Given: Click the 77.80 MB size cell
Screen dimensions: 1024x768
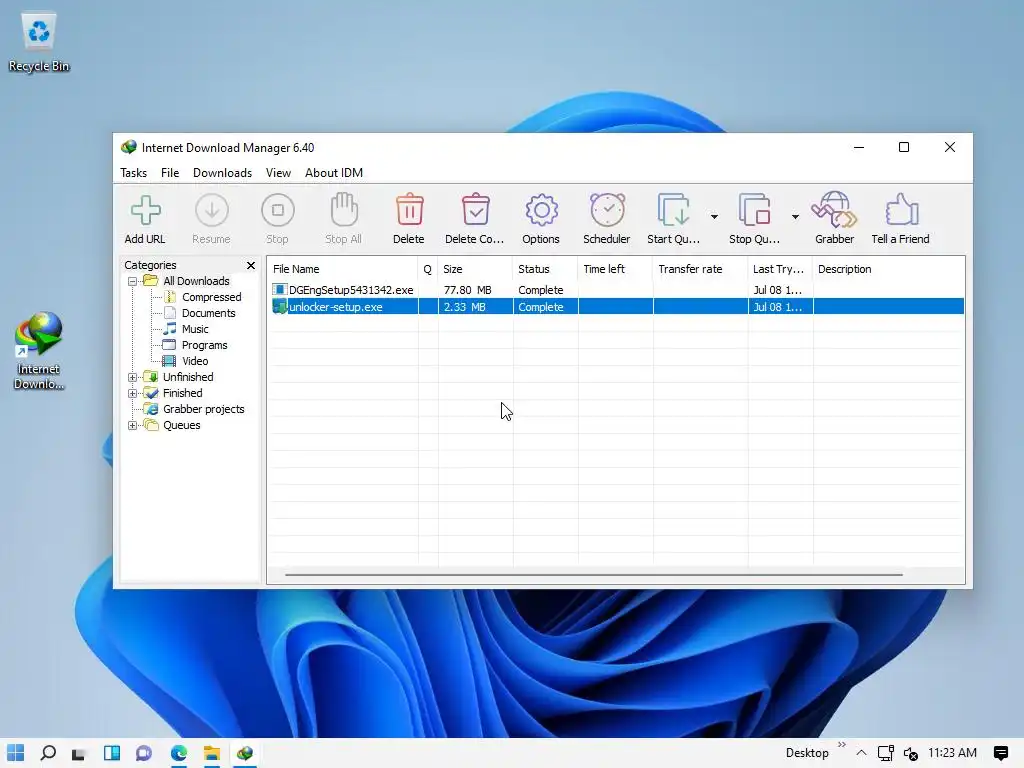Looking at the screenshot, I should coord(467,290).
